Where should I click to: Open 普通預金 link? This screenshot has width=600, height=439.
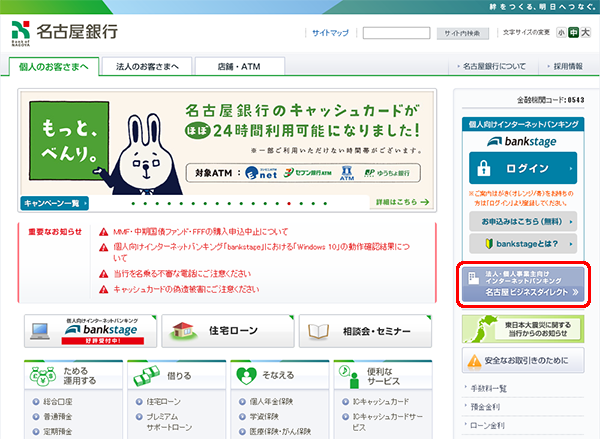[x=57, y=416]
